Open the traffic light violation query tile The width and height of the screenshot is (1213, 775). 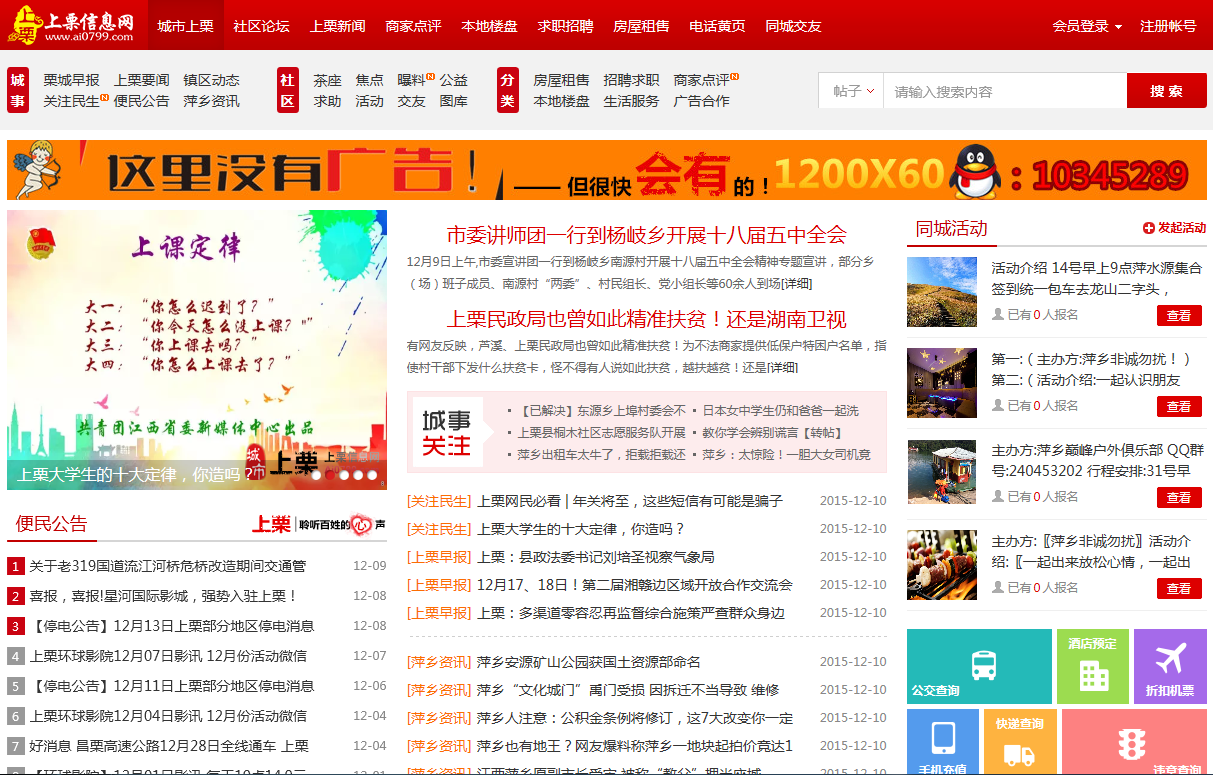[x=1134, y=742]
